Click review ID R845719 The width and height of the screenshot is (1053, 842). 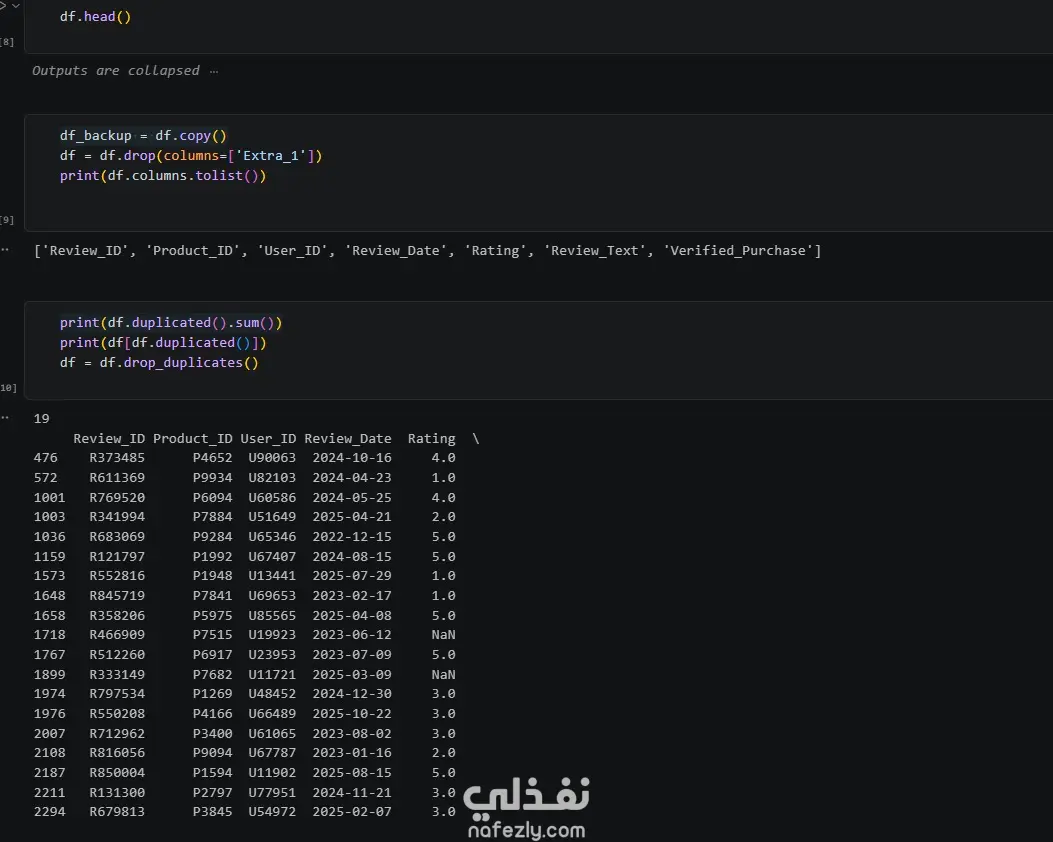(117, 596)
